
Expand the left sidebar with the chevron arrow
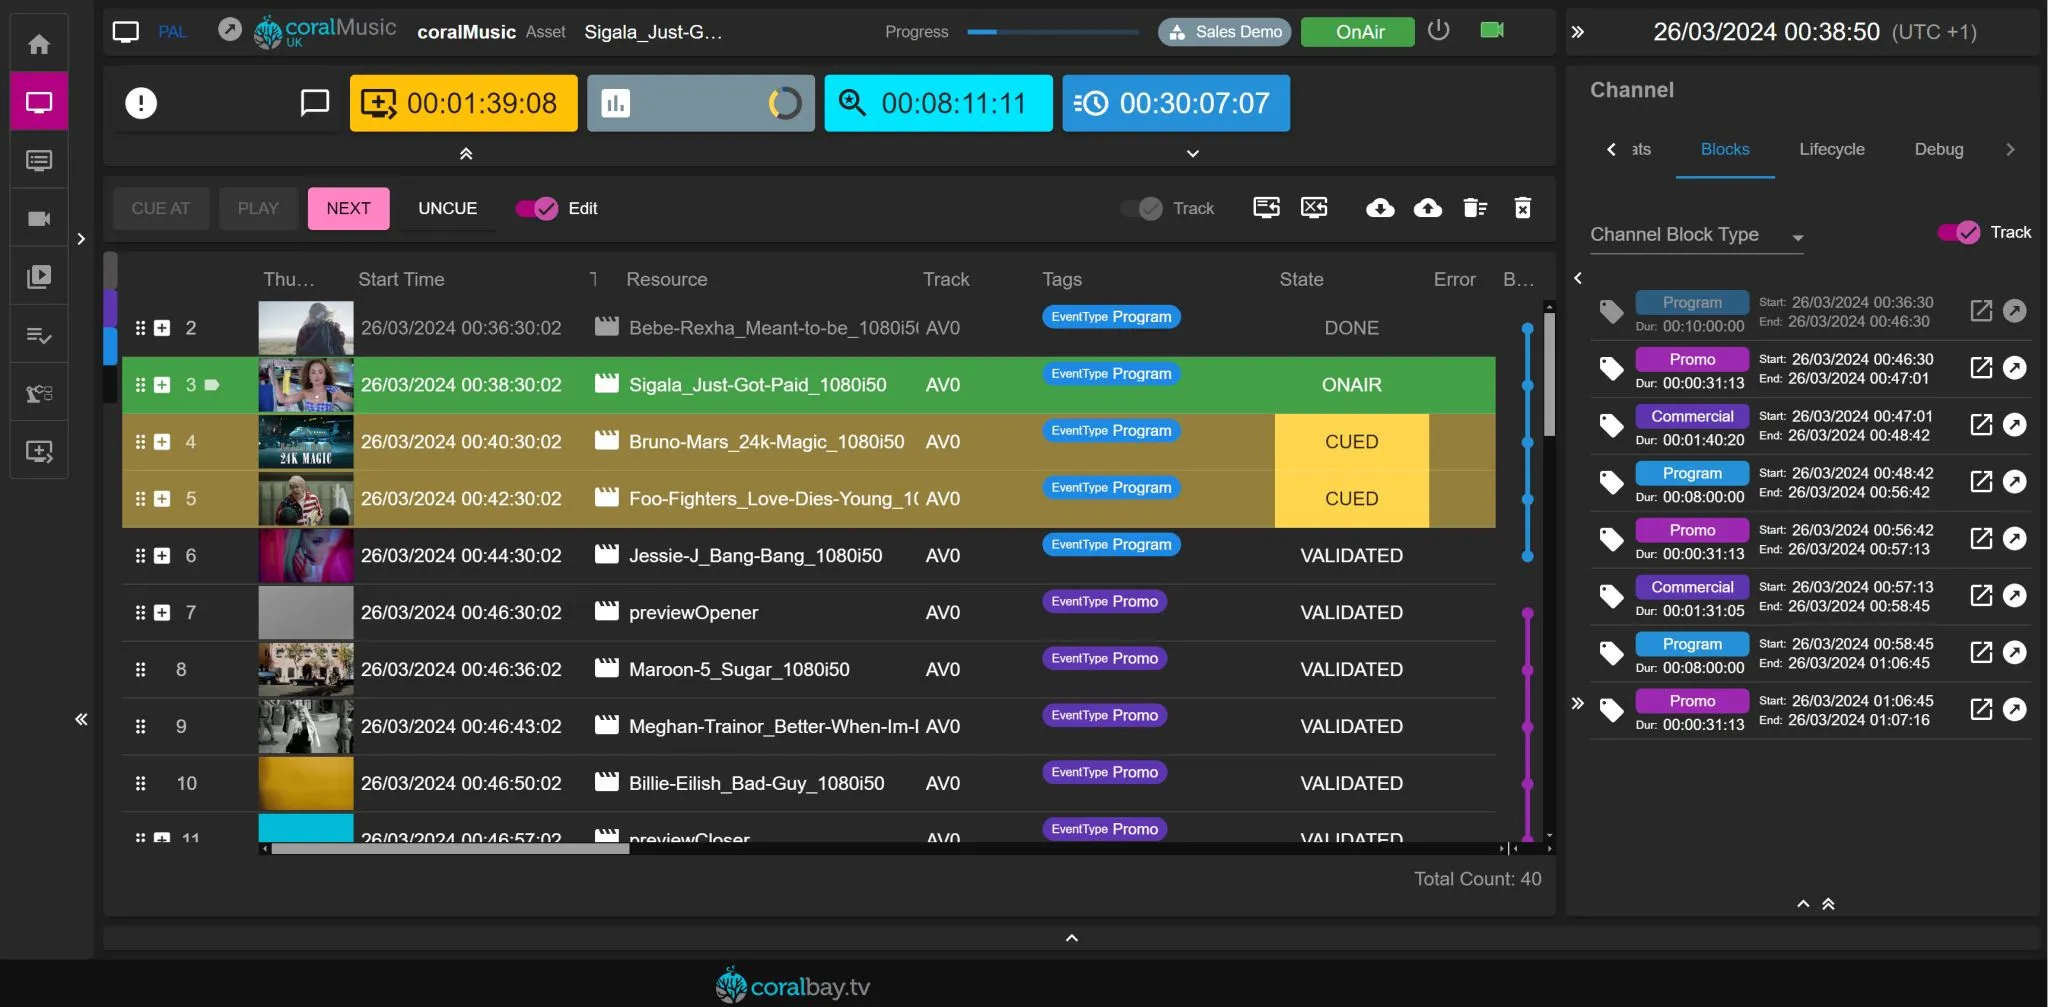click(81, 239)
